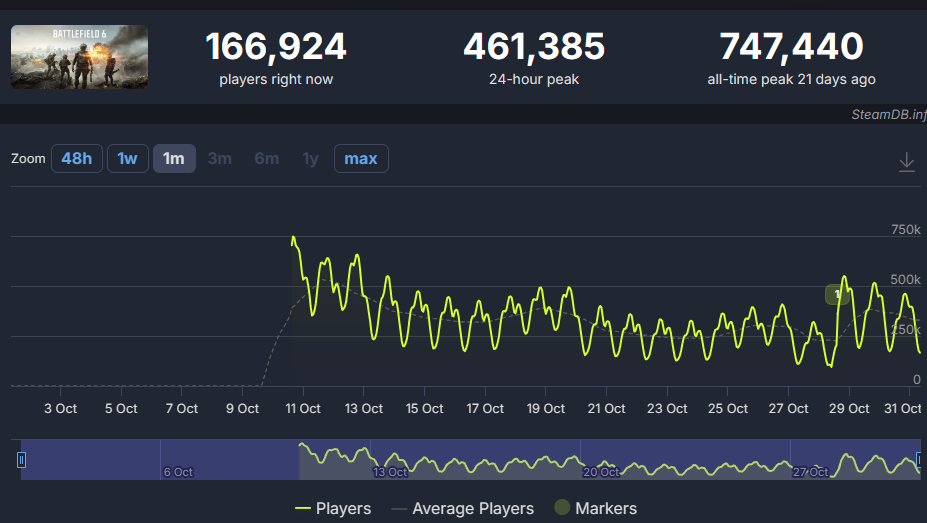Screen dimensions: 927x523
Task: Click the 6 Oct label in navigator
Action: (178, 472)
